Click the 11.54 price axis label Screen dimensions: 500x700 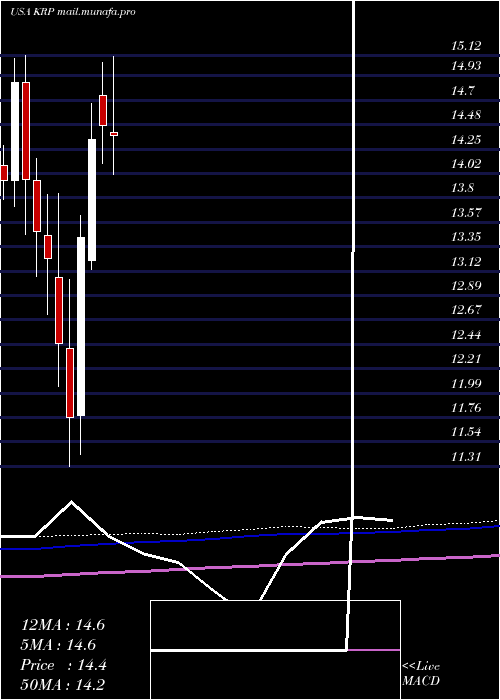[x=466, y=432]
